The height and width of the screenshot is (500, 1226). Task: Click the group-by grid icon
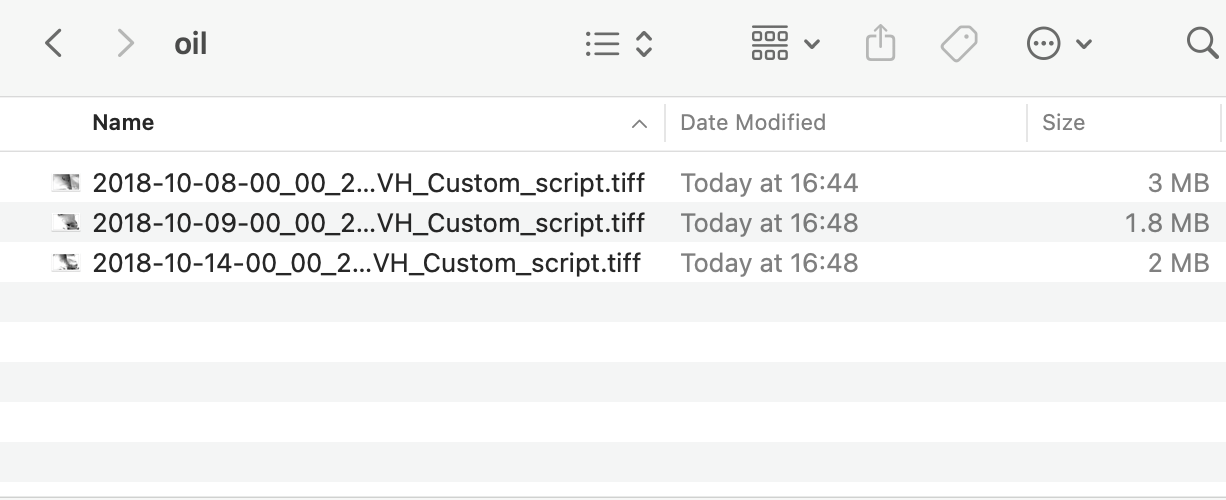pyautogui.click(x=769, y=43)
